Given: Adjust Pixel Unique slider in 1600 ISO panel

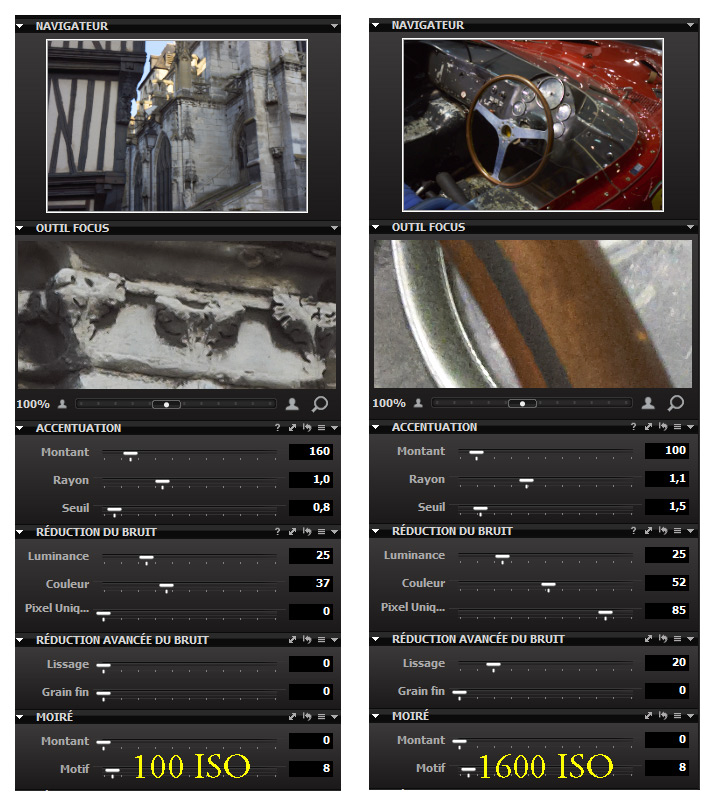Looking at the screenshot, I should click(605, 613).
